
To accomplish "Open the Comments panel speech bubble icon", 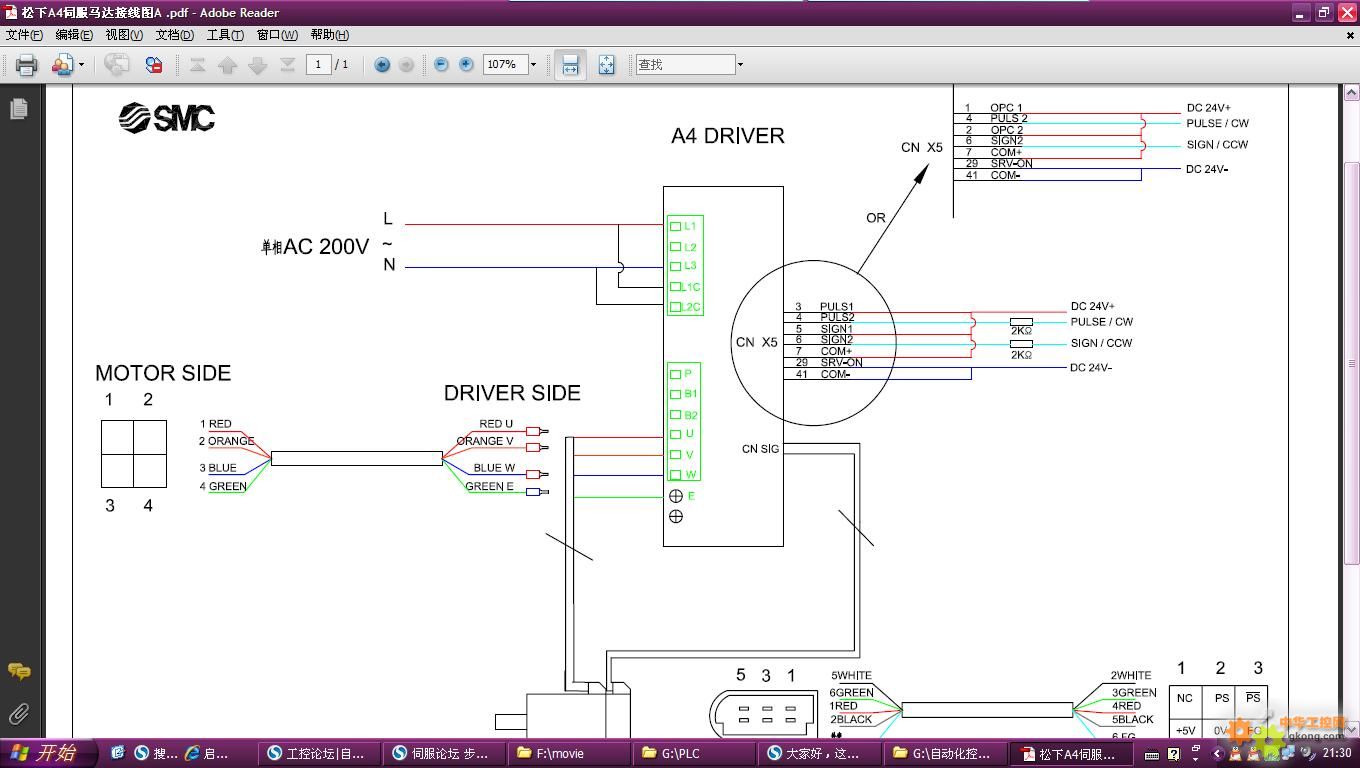I will 19,671.
